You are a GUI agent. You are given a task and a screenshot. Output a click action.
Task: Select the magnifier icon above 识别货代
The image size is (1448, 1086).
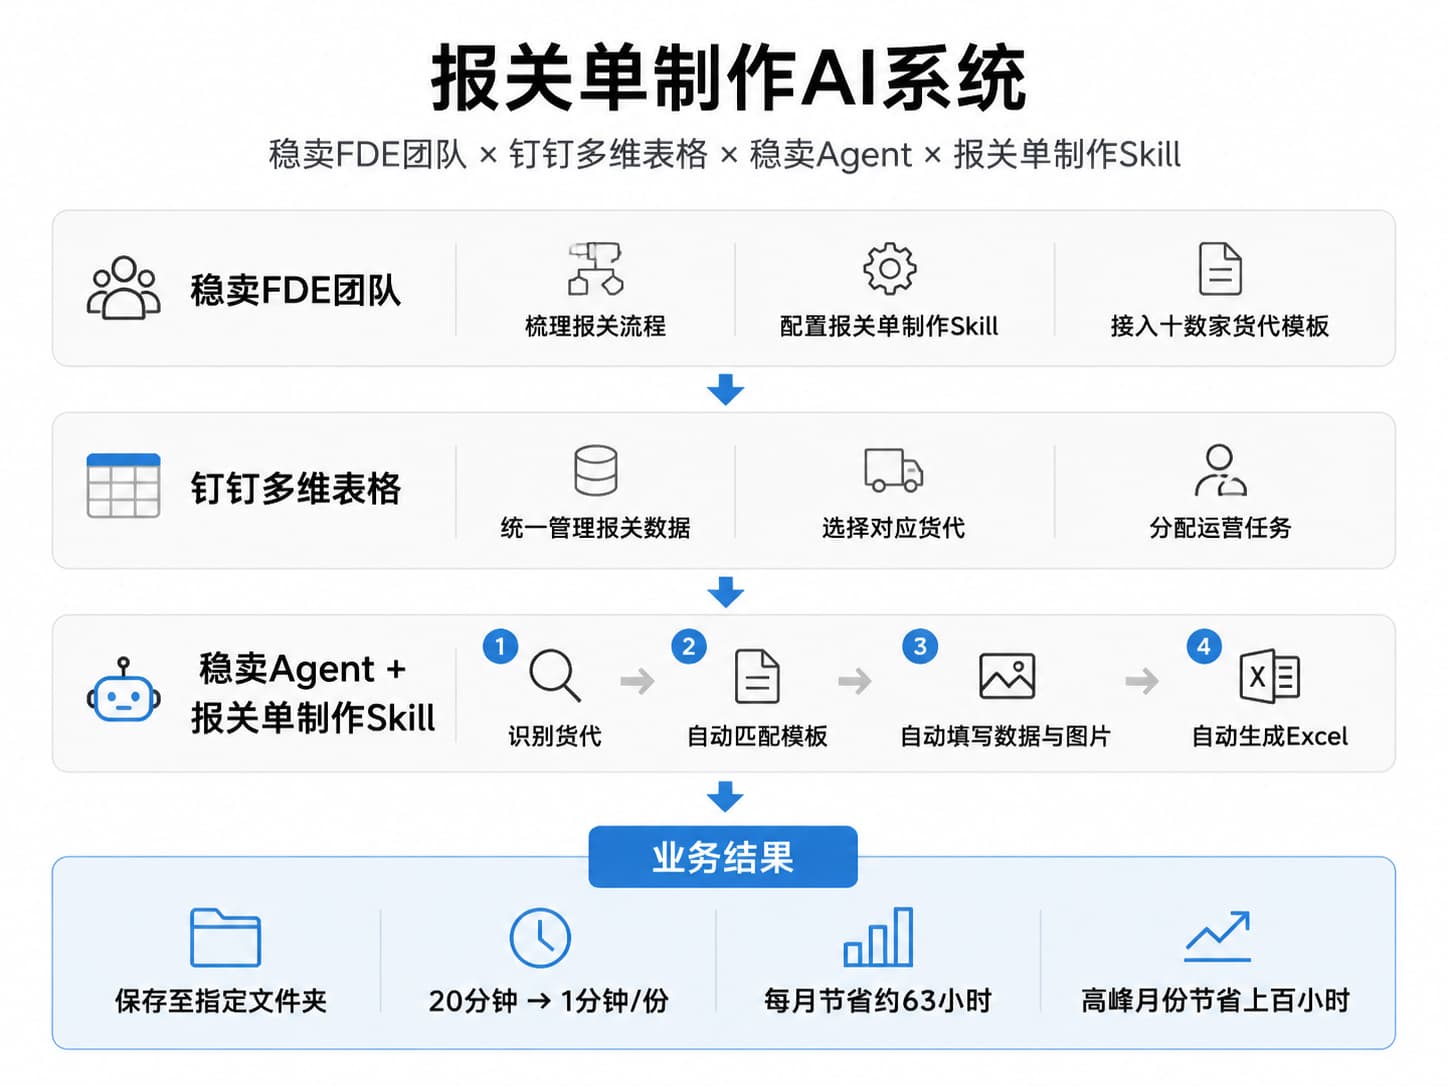tap(555, 675)
